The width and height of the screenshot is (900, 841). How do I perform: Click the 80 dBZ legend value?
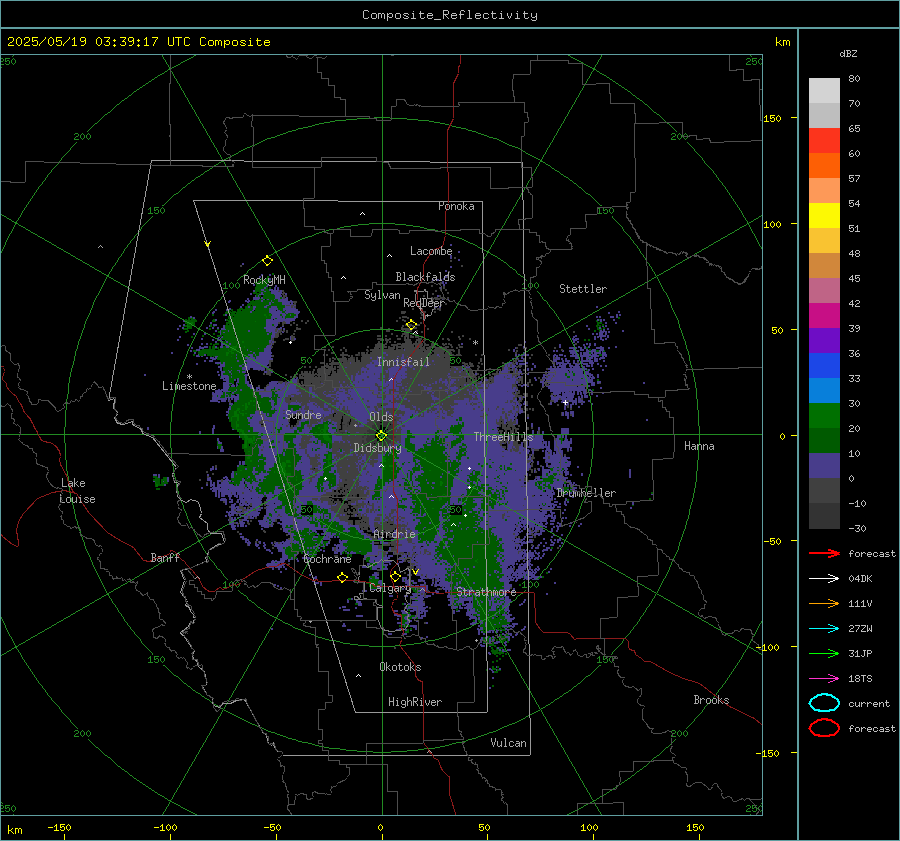pos(854,79)
